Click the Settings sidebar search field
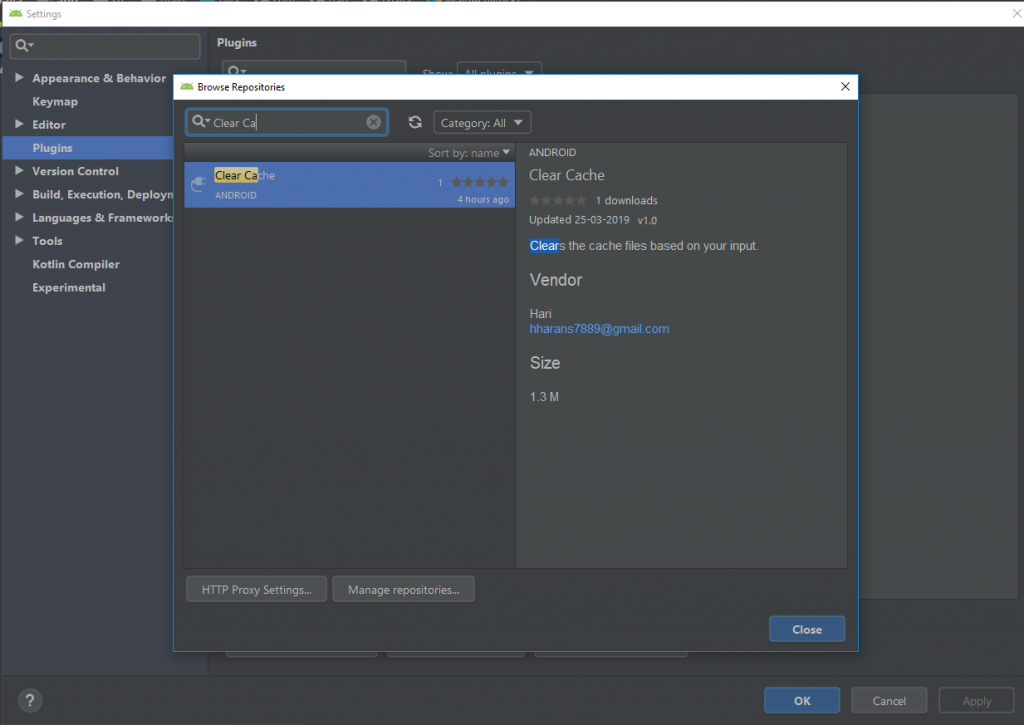The height and width of the screenshot is (725, 1024). [x=104, y=46]
